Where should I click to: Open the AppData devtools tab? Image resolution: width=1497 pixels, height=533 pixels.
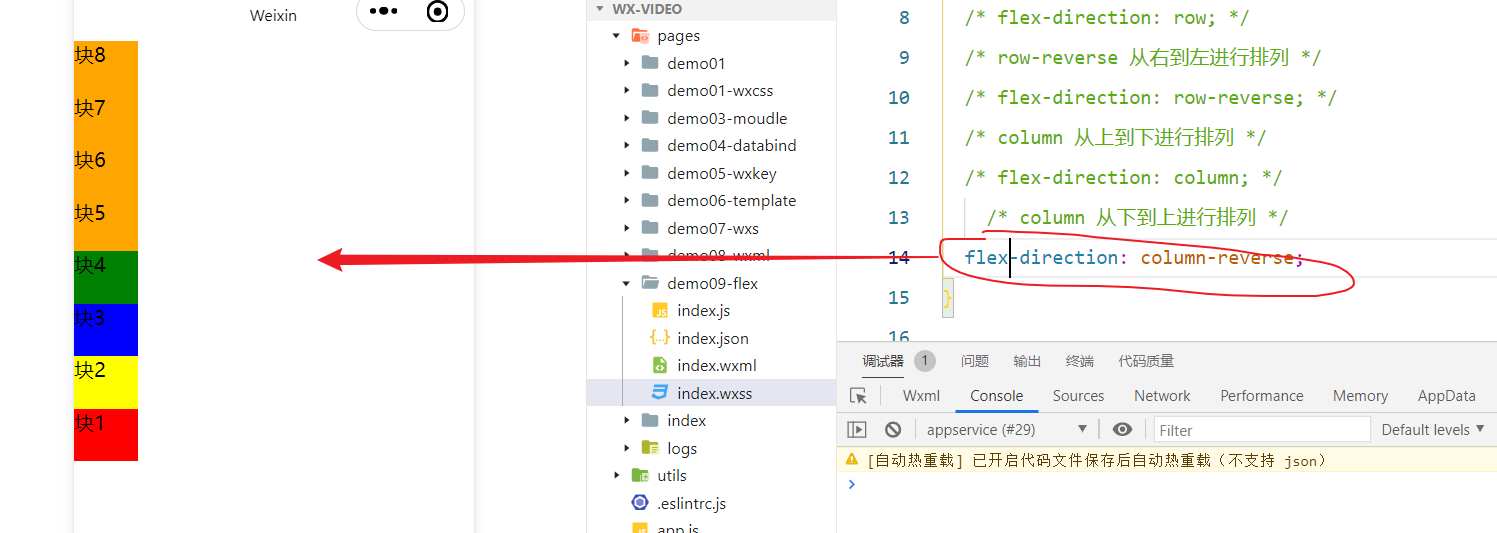[x=1447, y=396]
